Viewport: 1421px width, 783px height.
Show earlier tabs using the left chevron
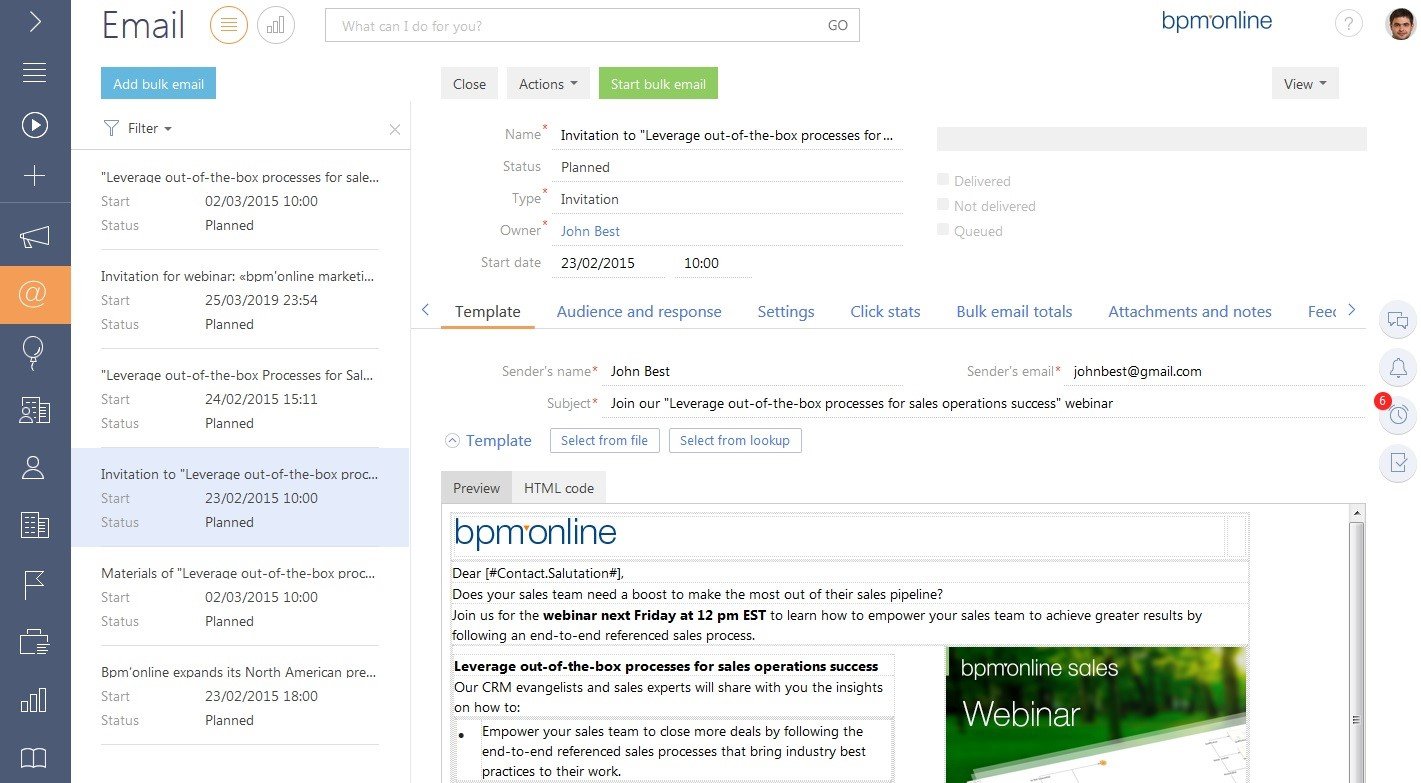click(425, 310)
